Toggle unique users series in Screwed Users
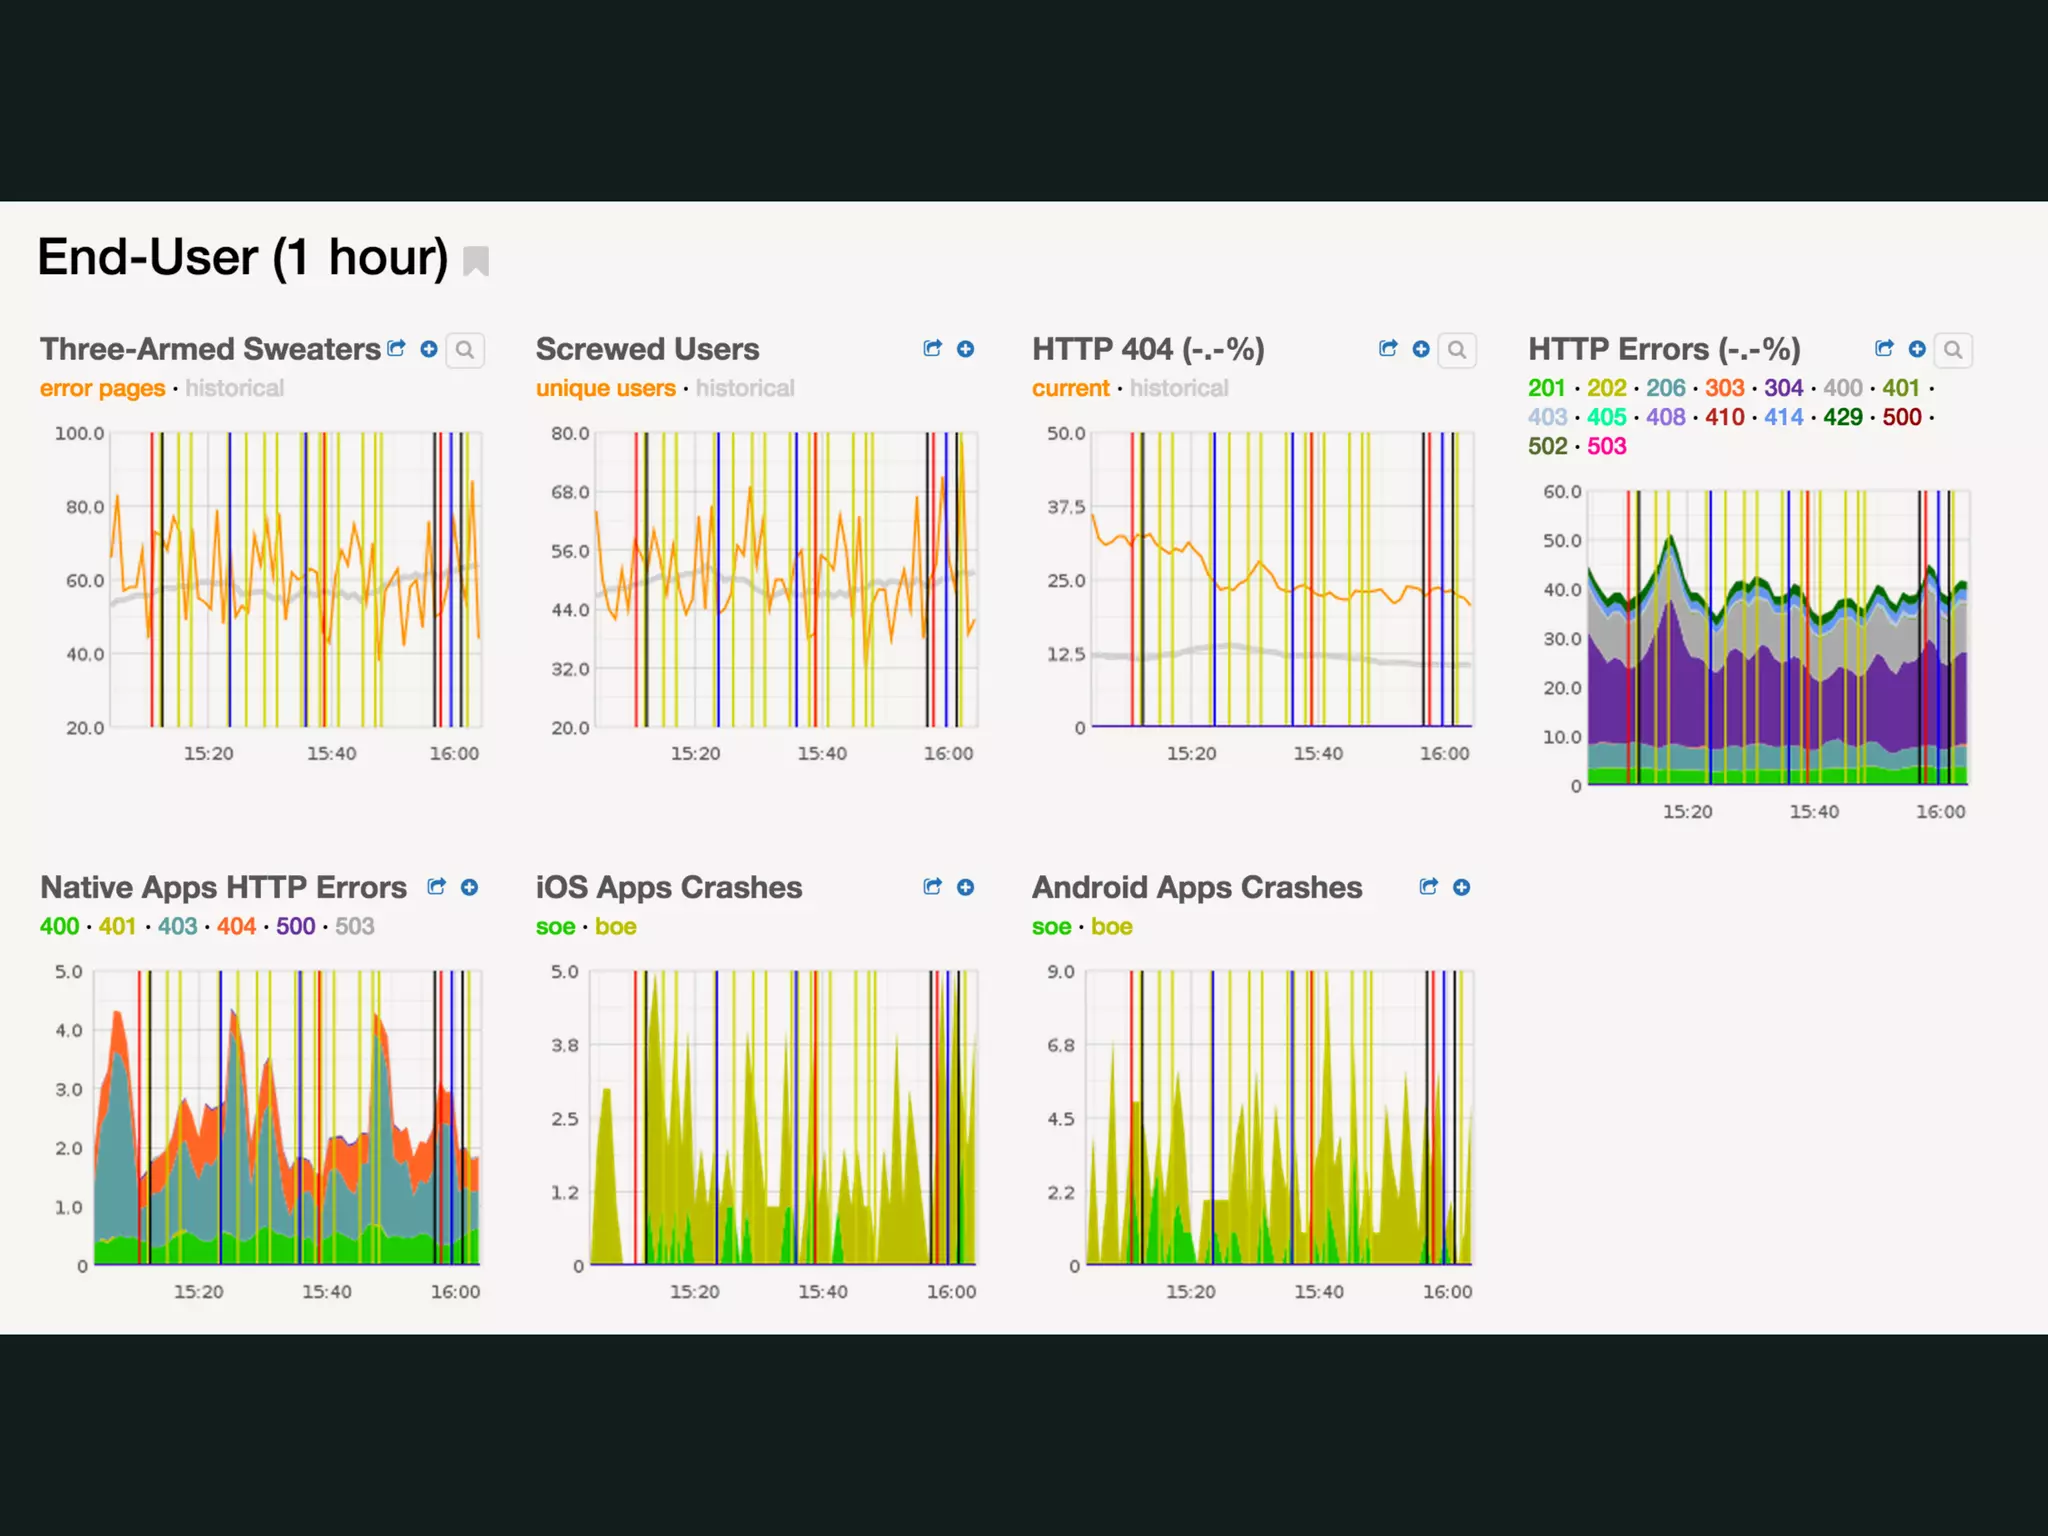The image size is (2048, 1536). tap(605, 388)
